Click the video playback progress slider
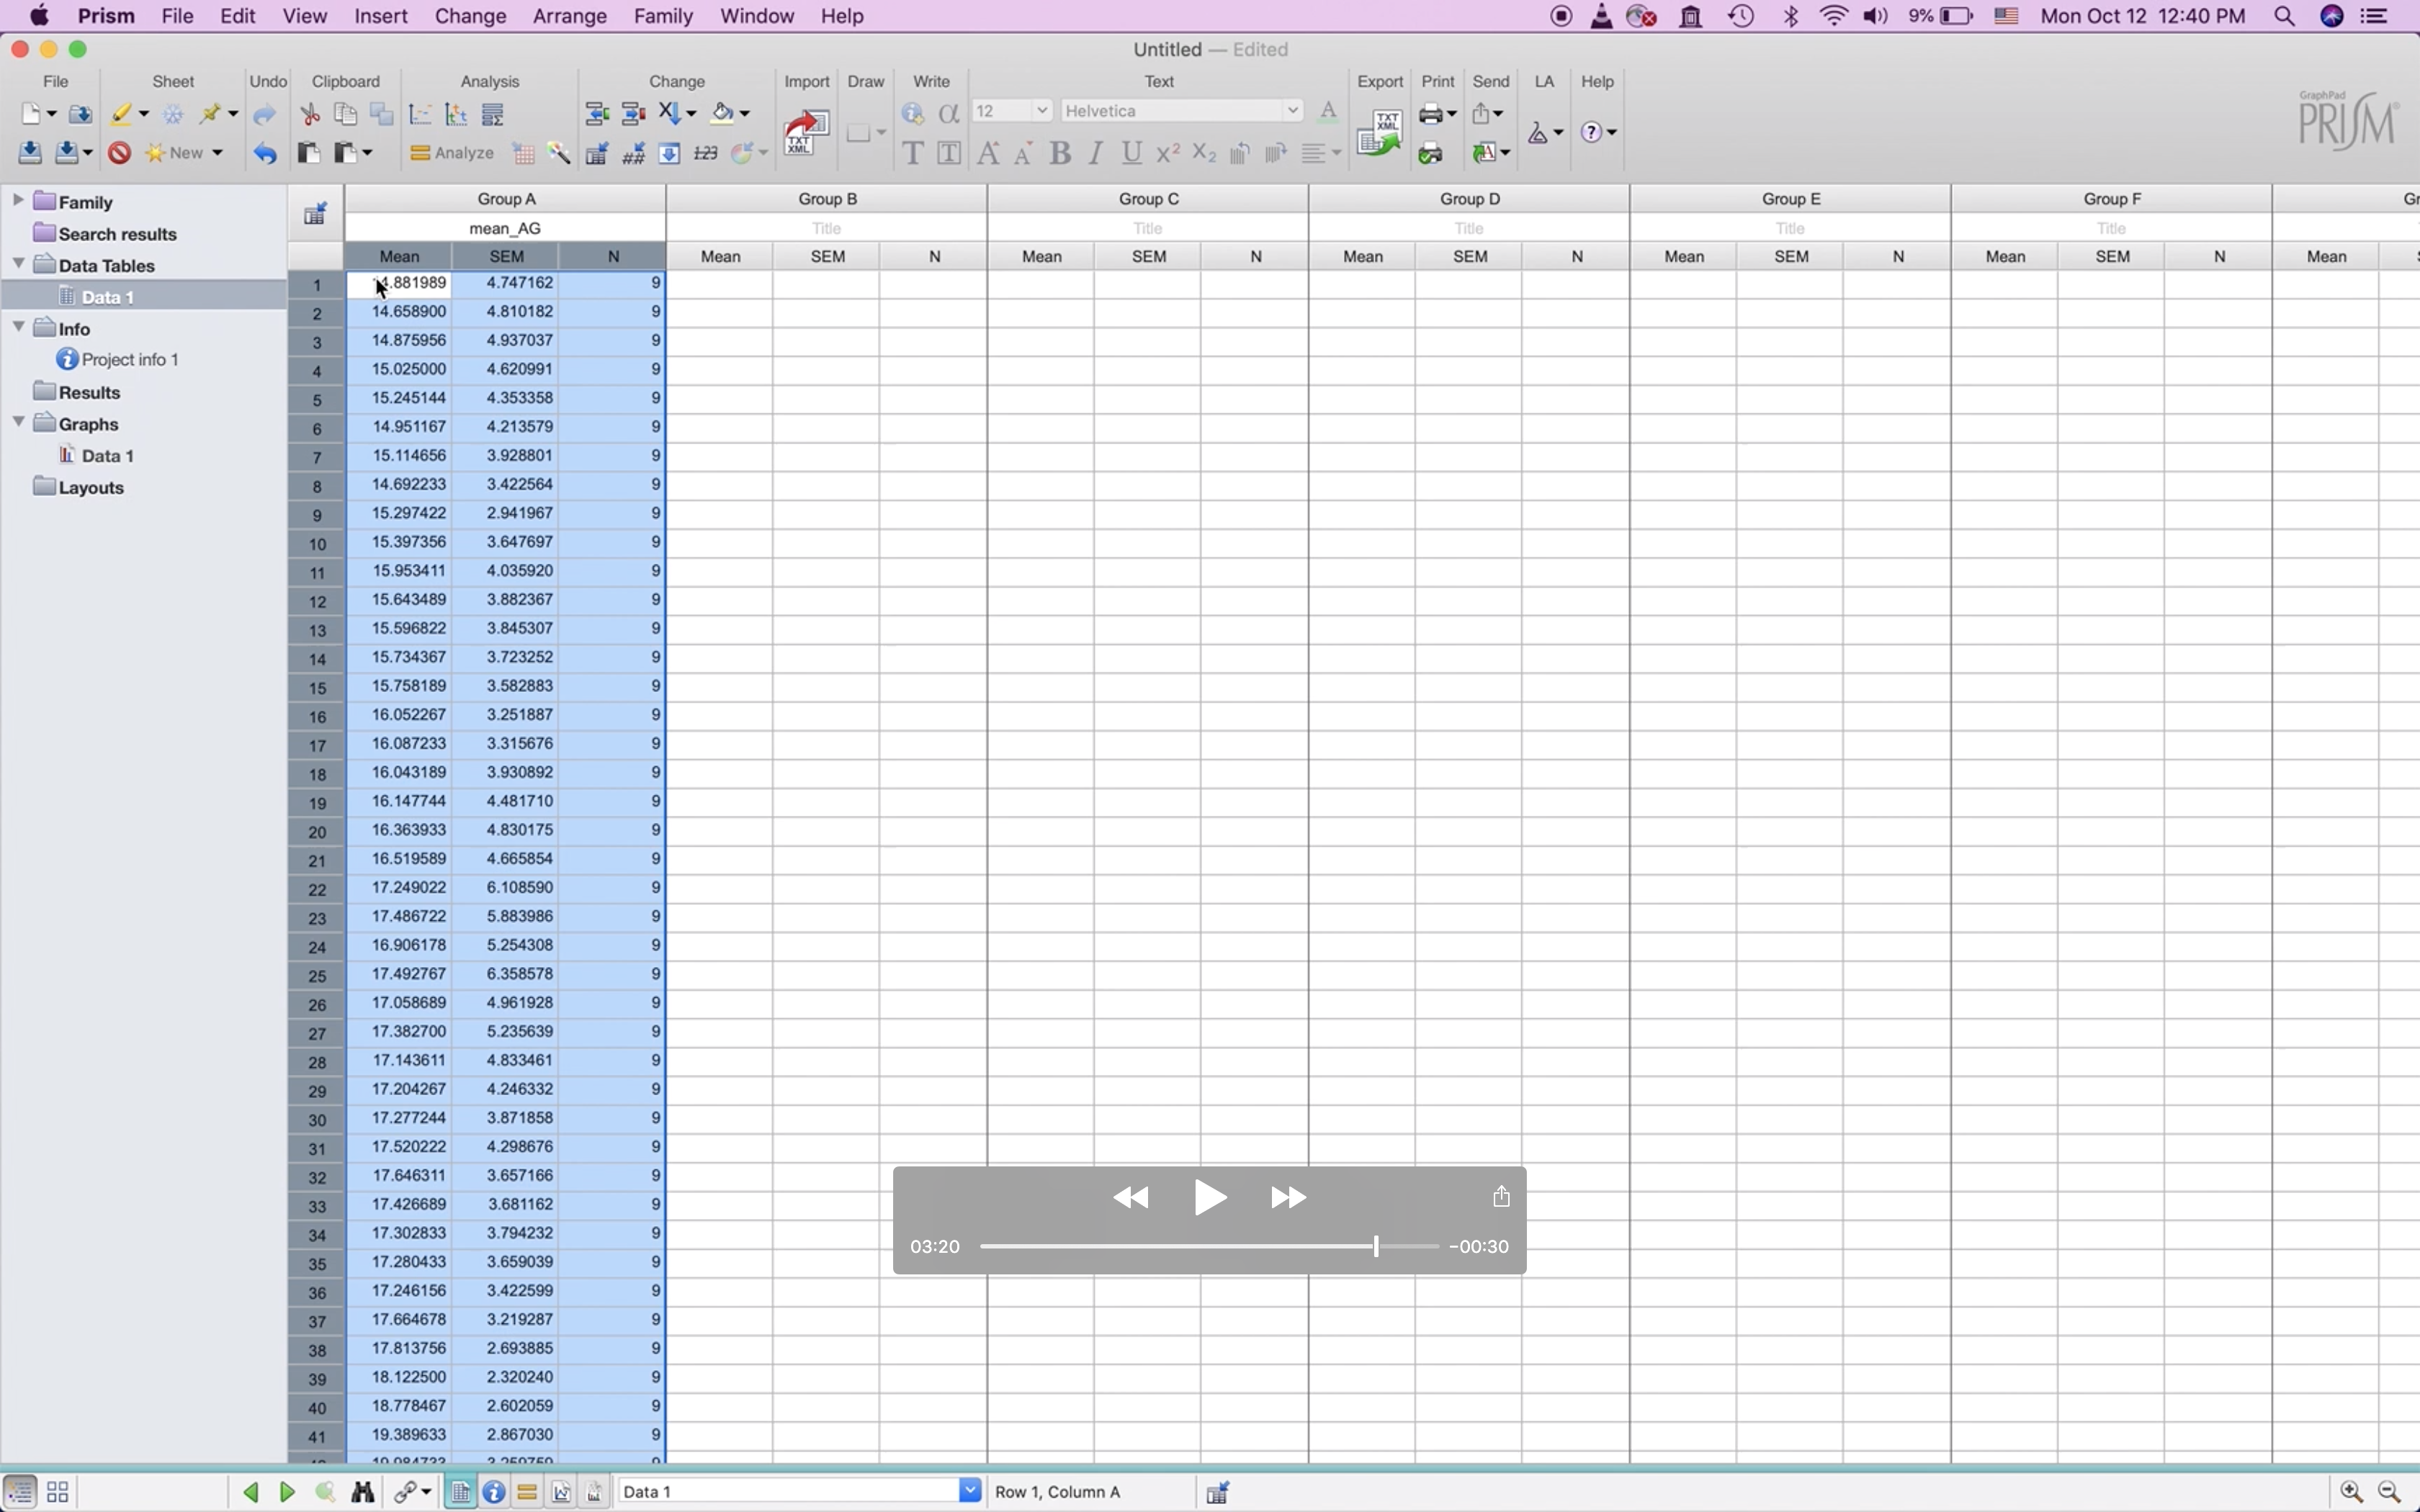 [x=1208, y=1246]
